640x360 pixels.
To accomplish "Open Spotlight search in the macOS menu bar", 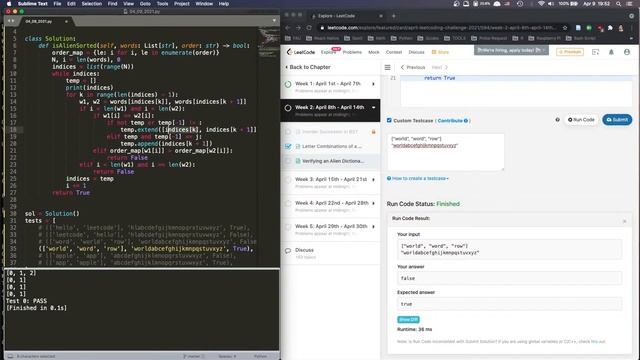I will tap(619, 4).
